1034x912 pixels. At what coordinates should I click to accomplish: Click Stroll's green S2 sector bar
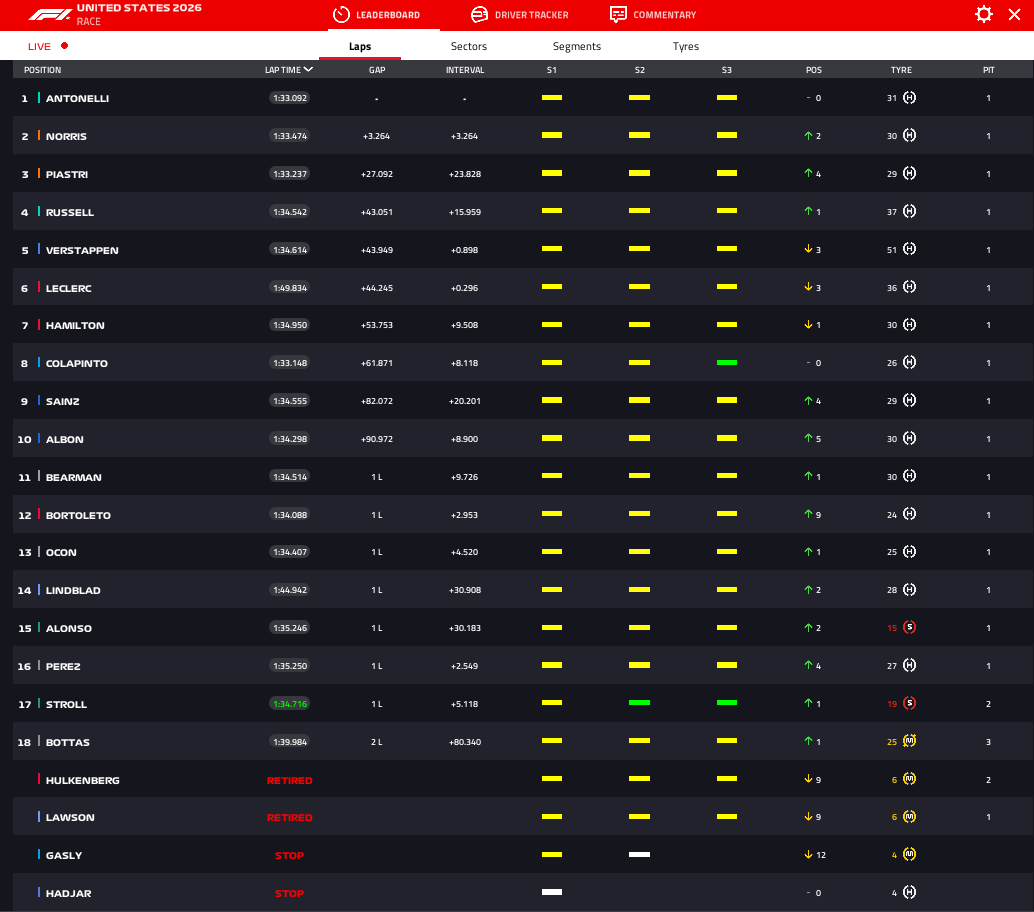[x=640, y=703]
